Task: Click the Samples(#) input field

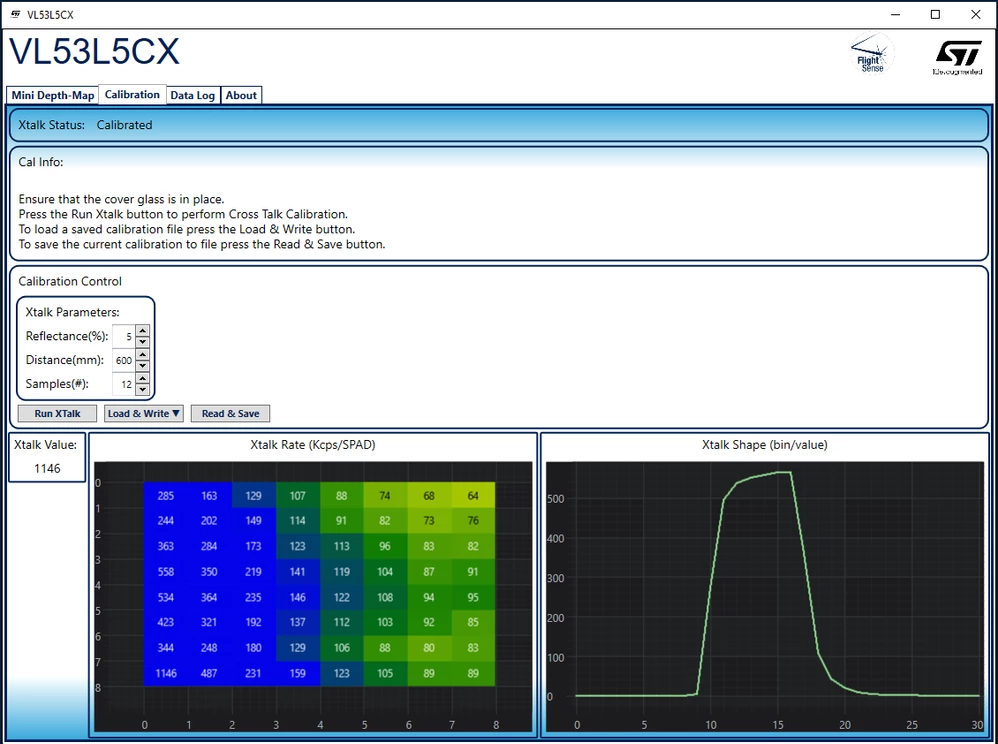Action: (124, 384)
